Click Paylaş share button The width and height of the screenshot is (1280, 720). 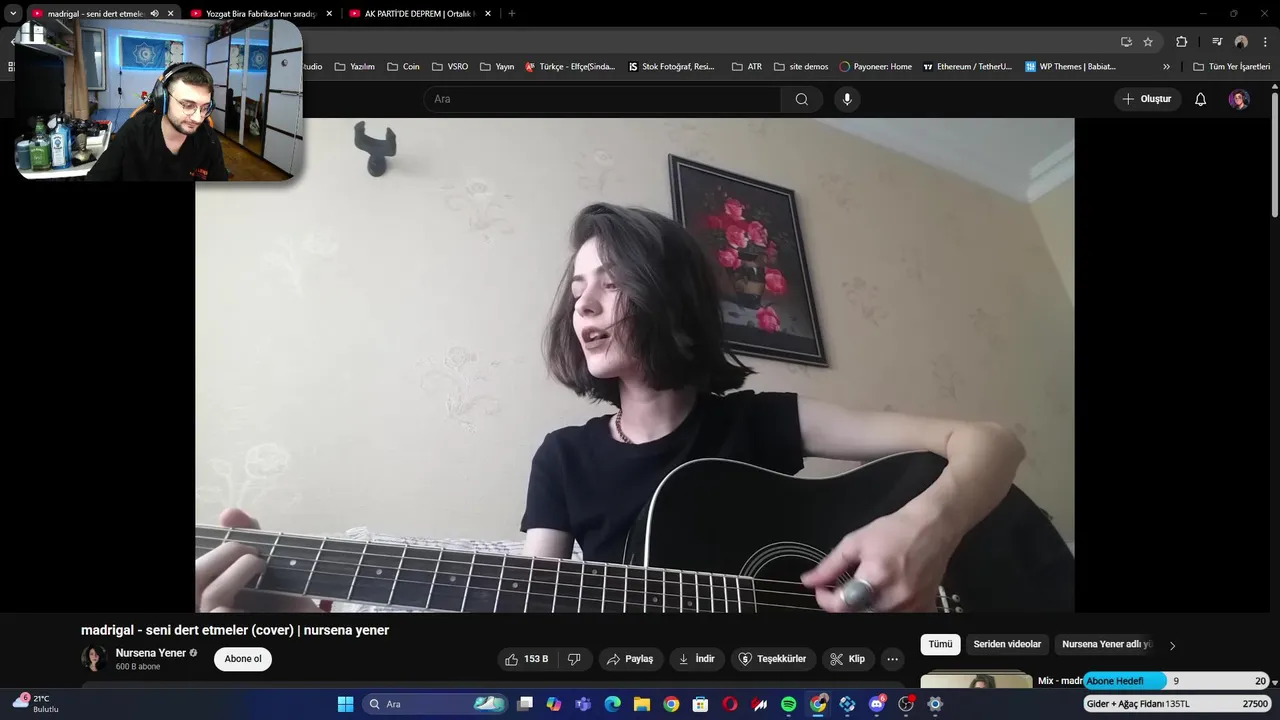click(x=630, y=659)
